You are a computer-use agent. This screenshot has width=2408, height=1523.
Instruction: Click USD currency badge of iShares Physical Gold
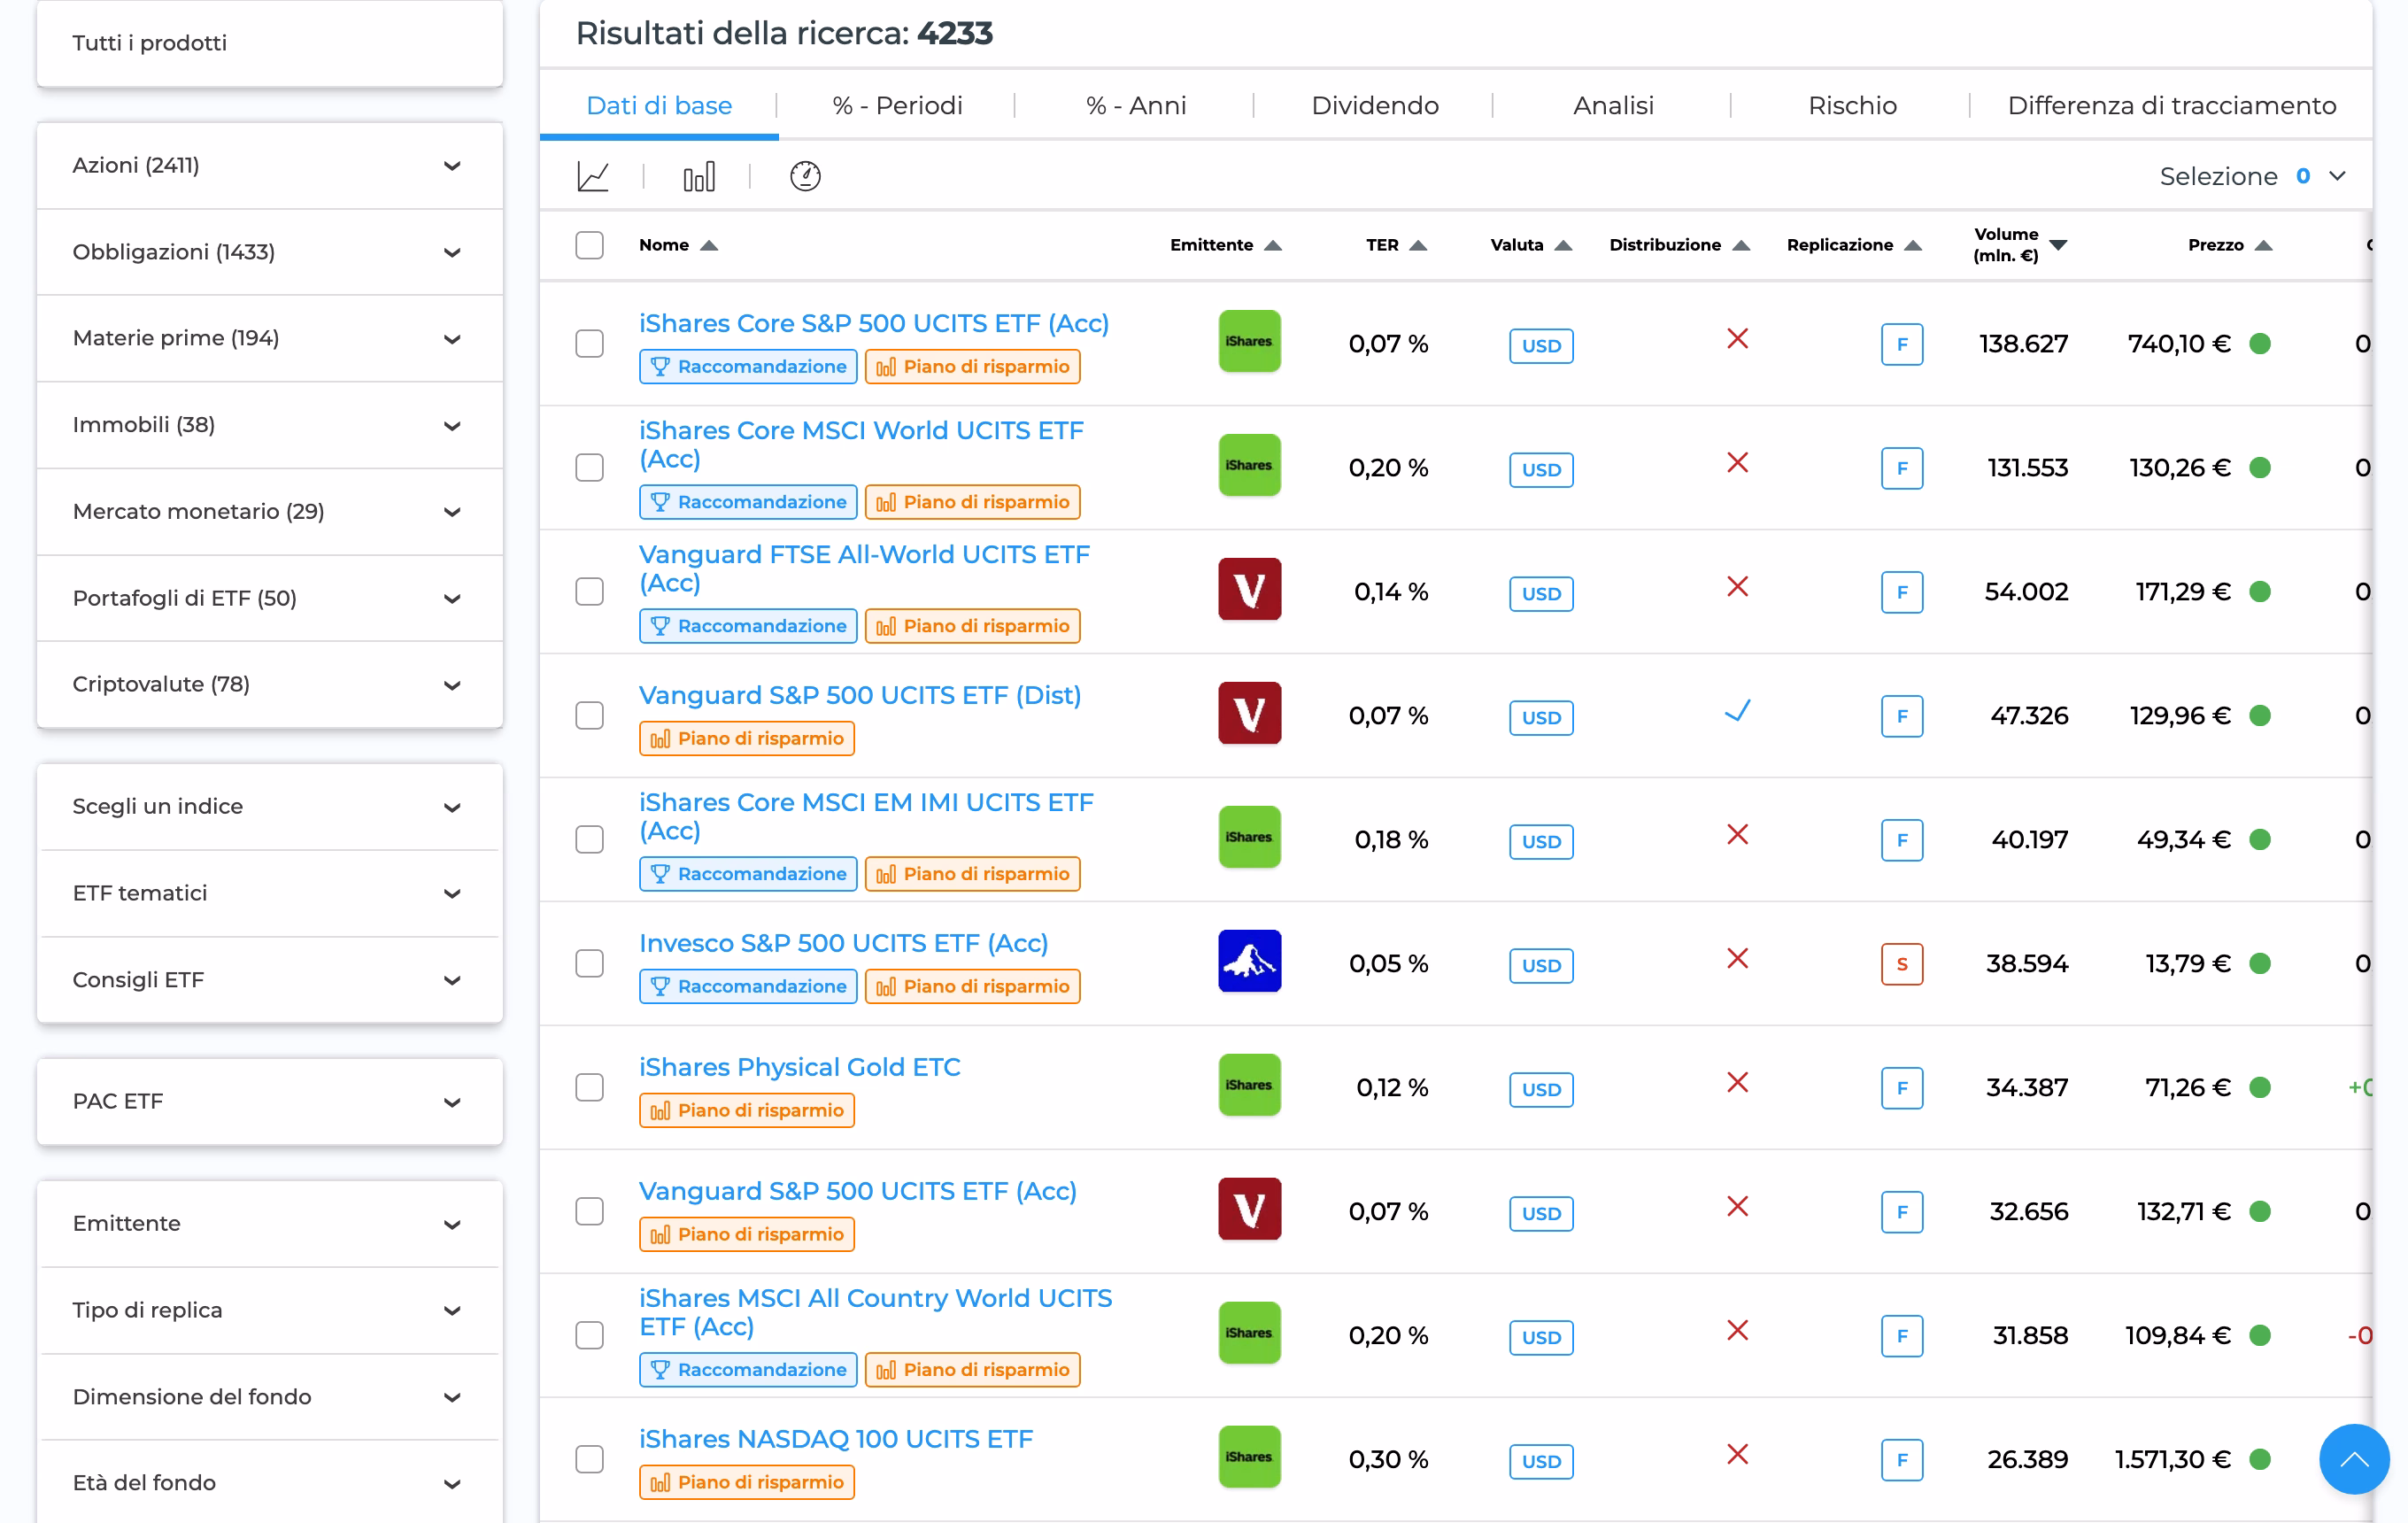click(1540, 1089)
